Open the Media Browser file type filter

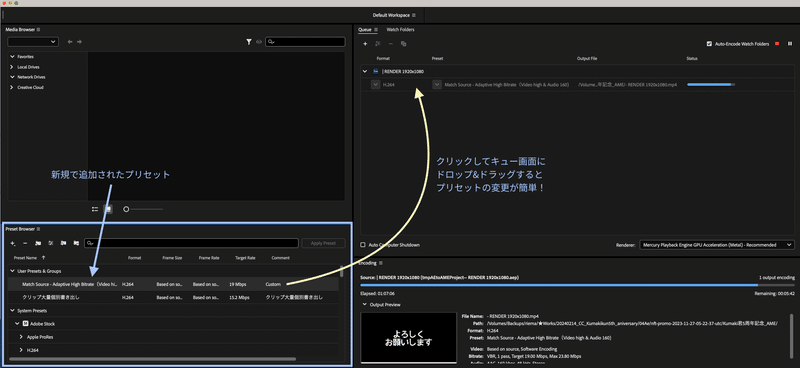tap(249, 42)
